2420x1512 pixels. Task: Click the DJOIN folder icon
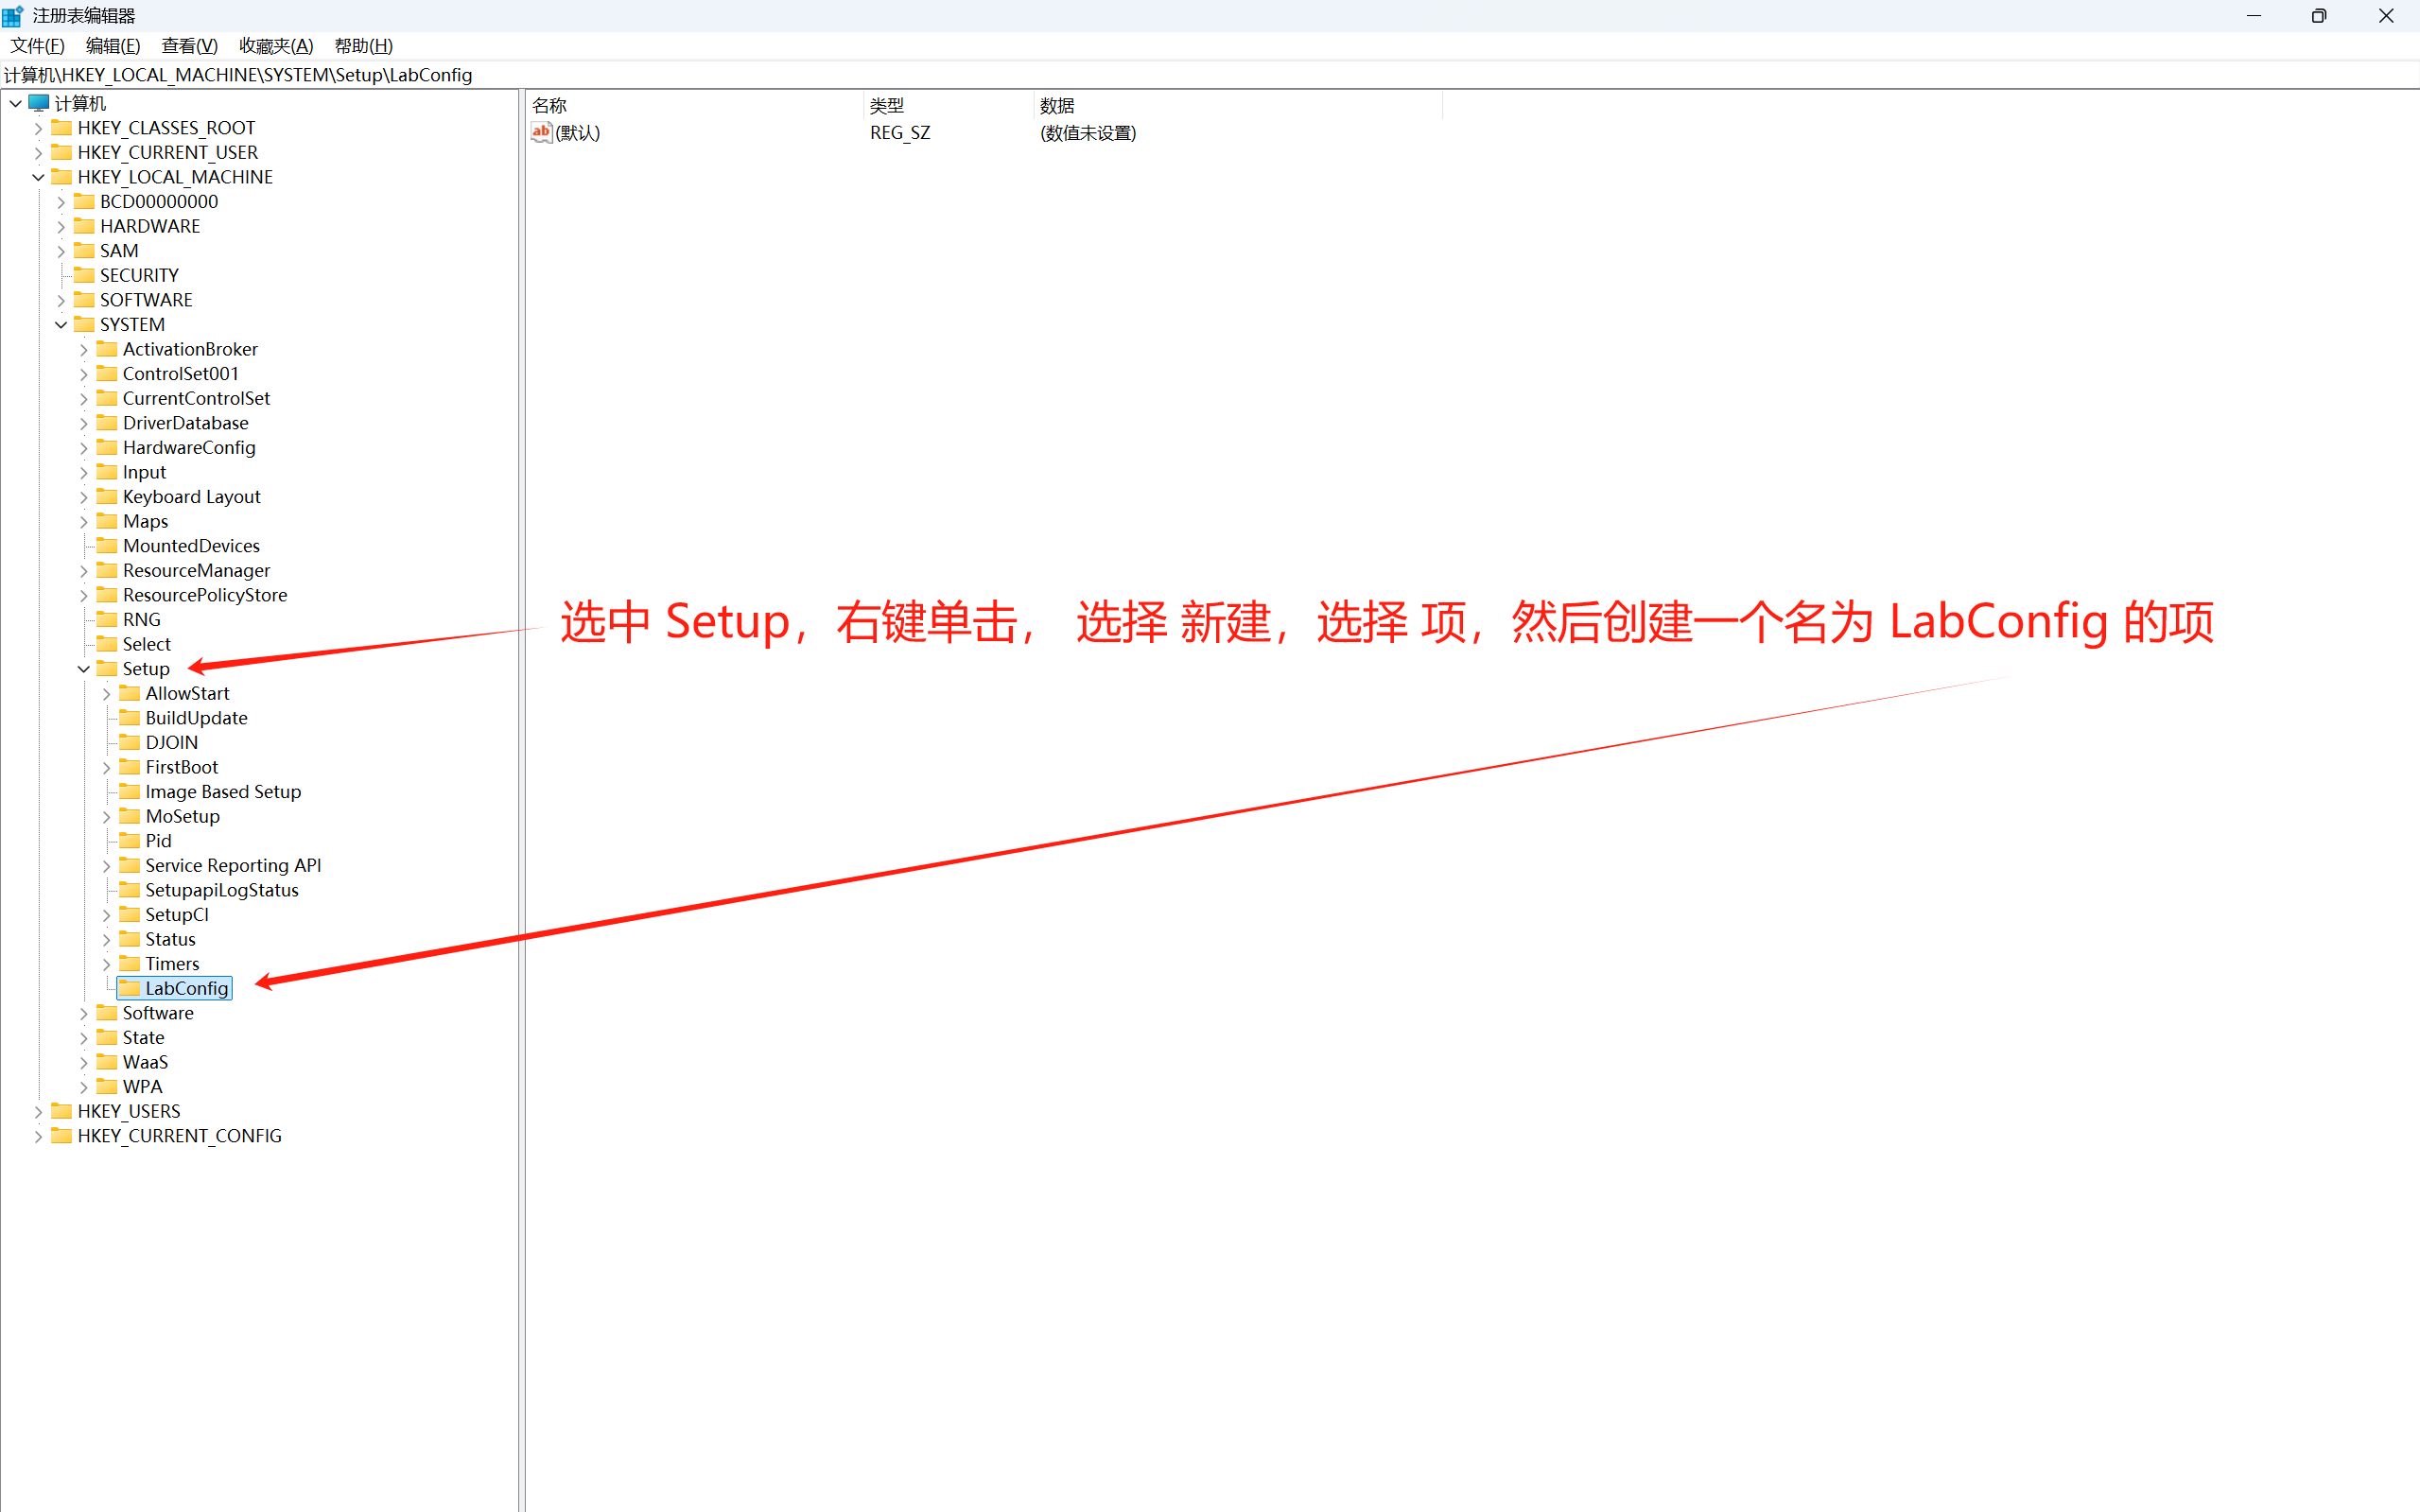[129, 742]
